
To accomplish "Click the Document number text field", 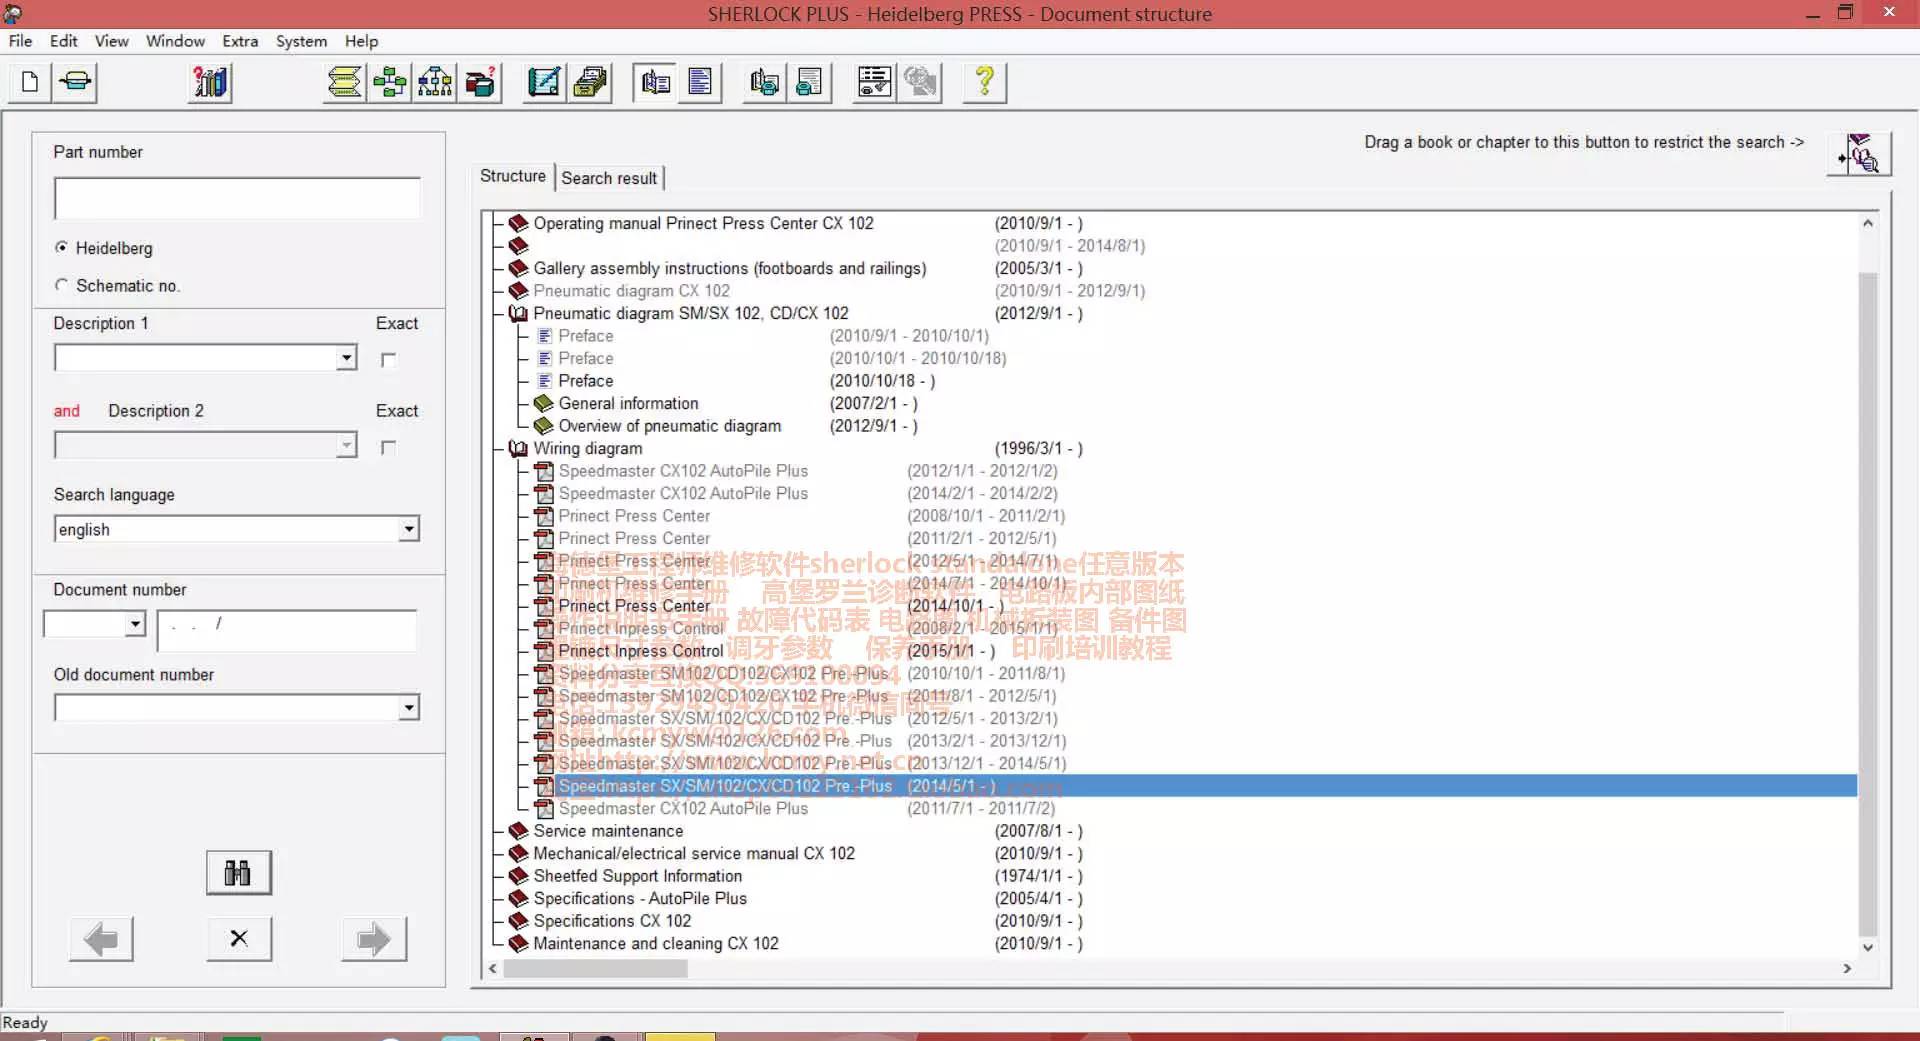I will pyautogui.click(x=286, y=630).
